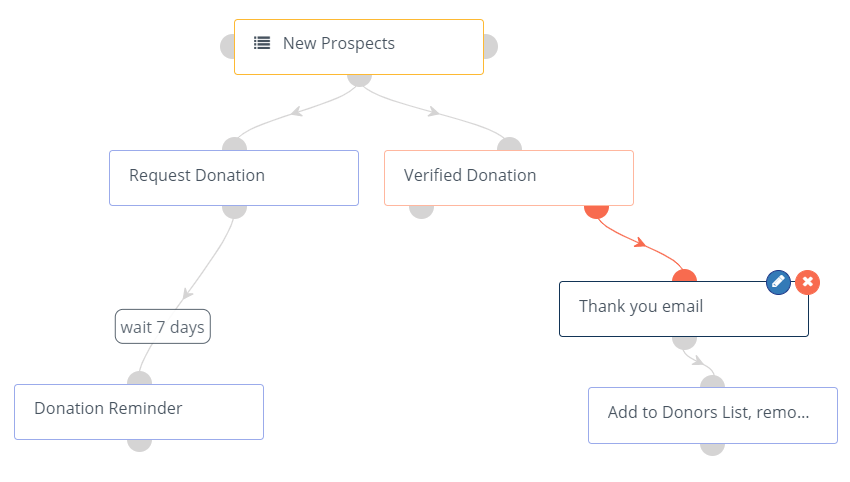Image resolution: width=850 pixels, height=482 pixels.
Task: Select the Donation Reminder node
Action: pyautogui.click(x=138, y=411)
